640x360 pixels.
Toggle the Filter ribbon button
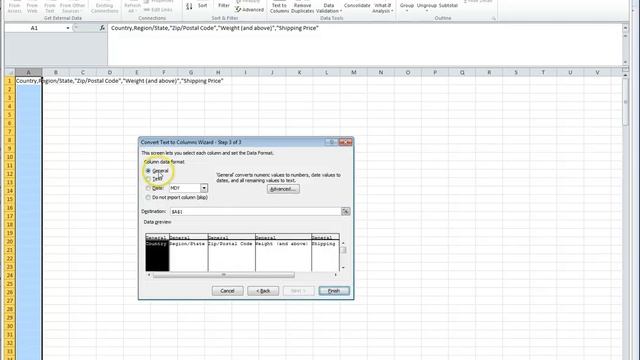click(x=224, y=5)
